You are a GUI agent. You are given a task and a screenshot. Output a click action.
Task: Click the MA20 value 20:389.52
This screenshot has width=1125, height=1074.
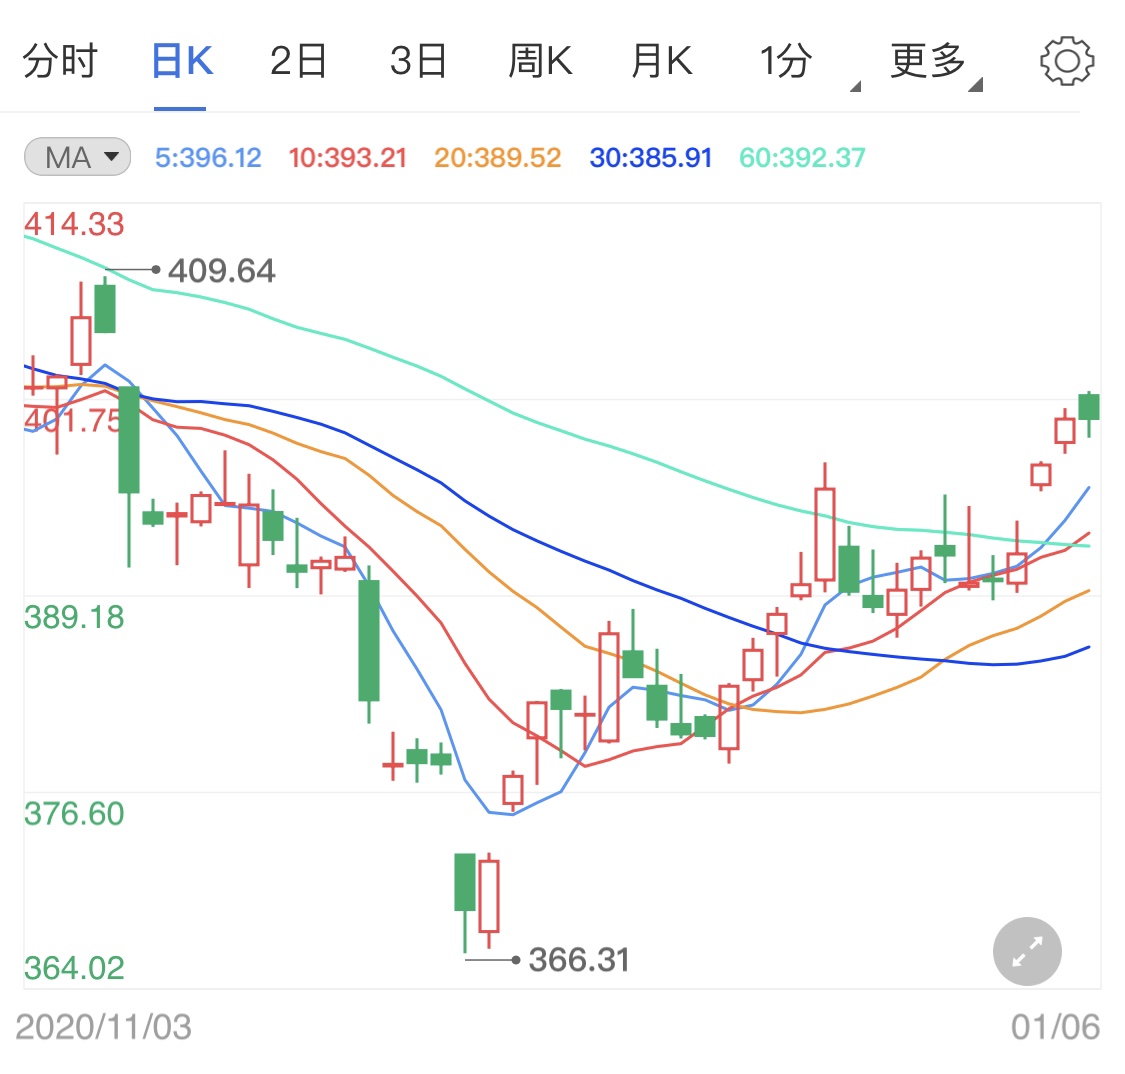coord(497,158)
